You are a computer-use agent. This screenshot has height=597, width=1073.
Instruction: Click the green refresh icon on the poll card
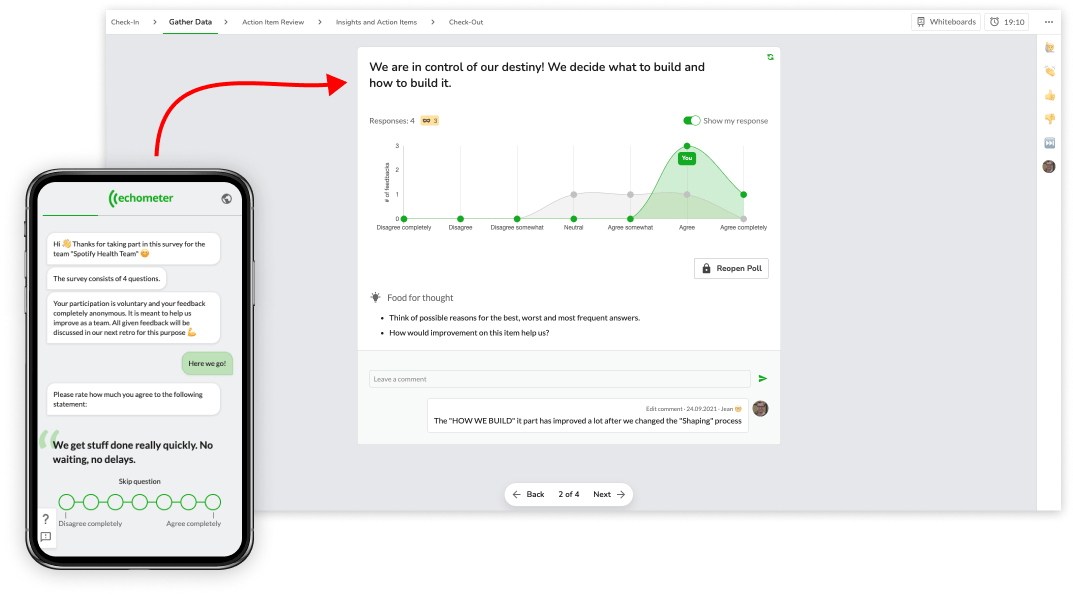pyautogui.click(x=770, y=57)
